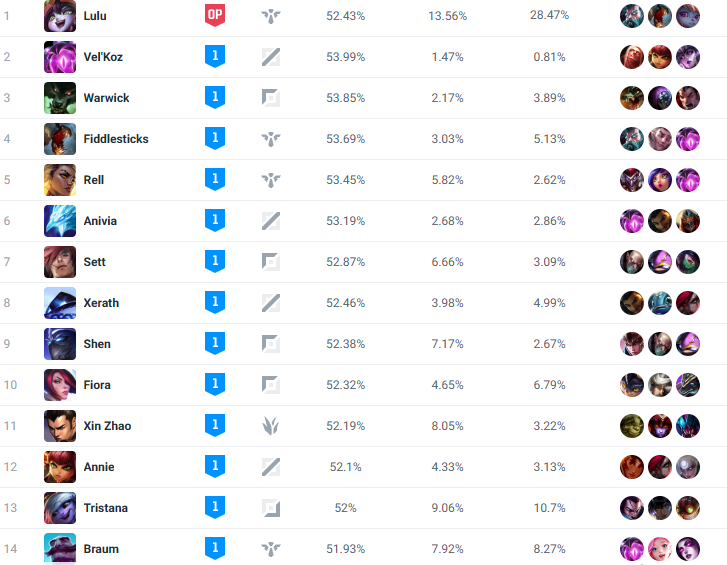Click Xin Zhao's jungle role icon

pyautogui.click(x=271, y=426)
